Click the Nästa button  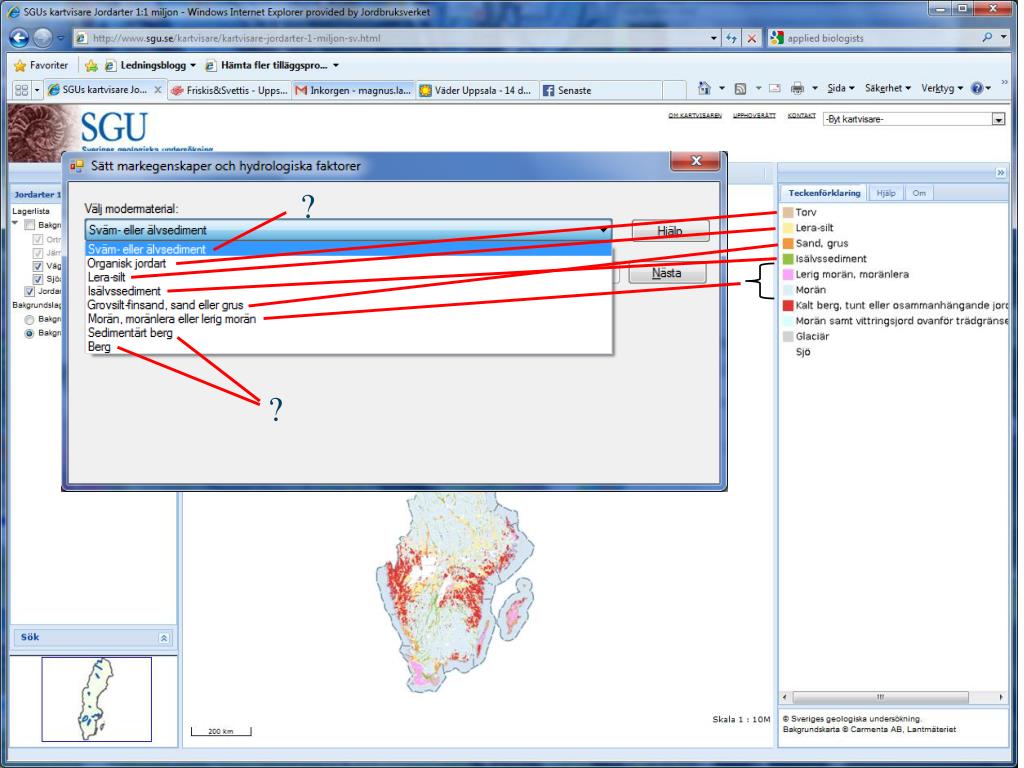point(667,273)
